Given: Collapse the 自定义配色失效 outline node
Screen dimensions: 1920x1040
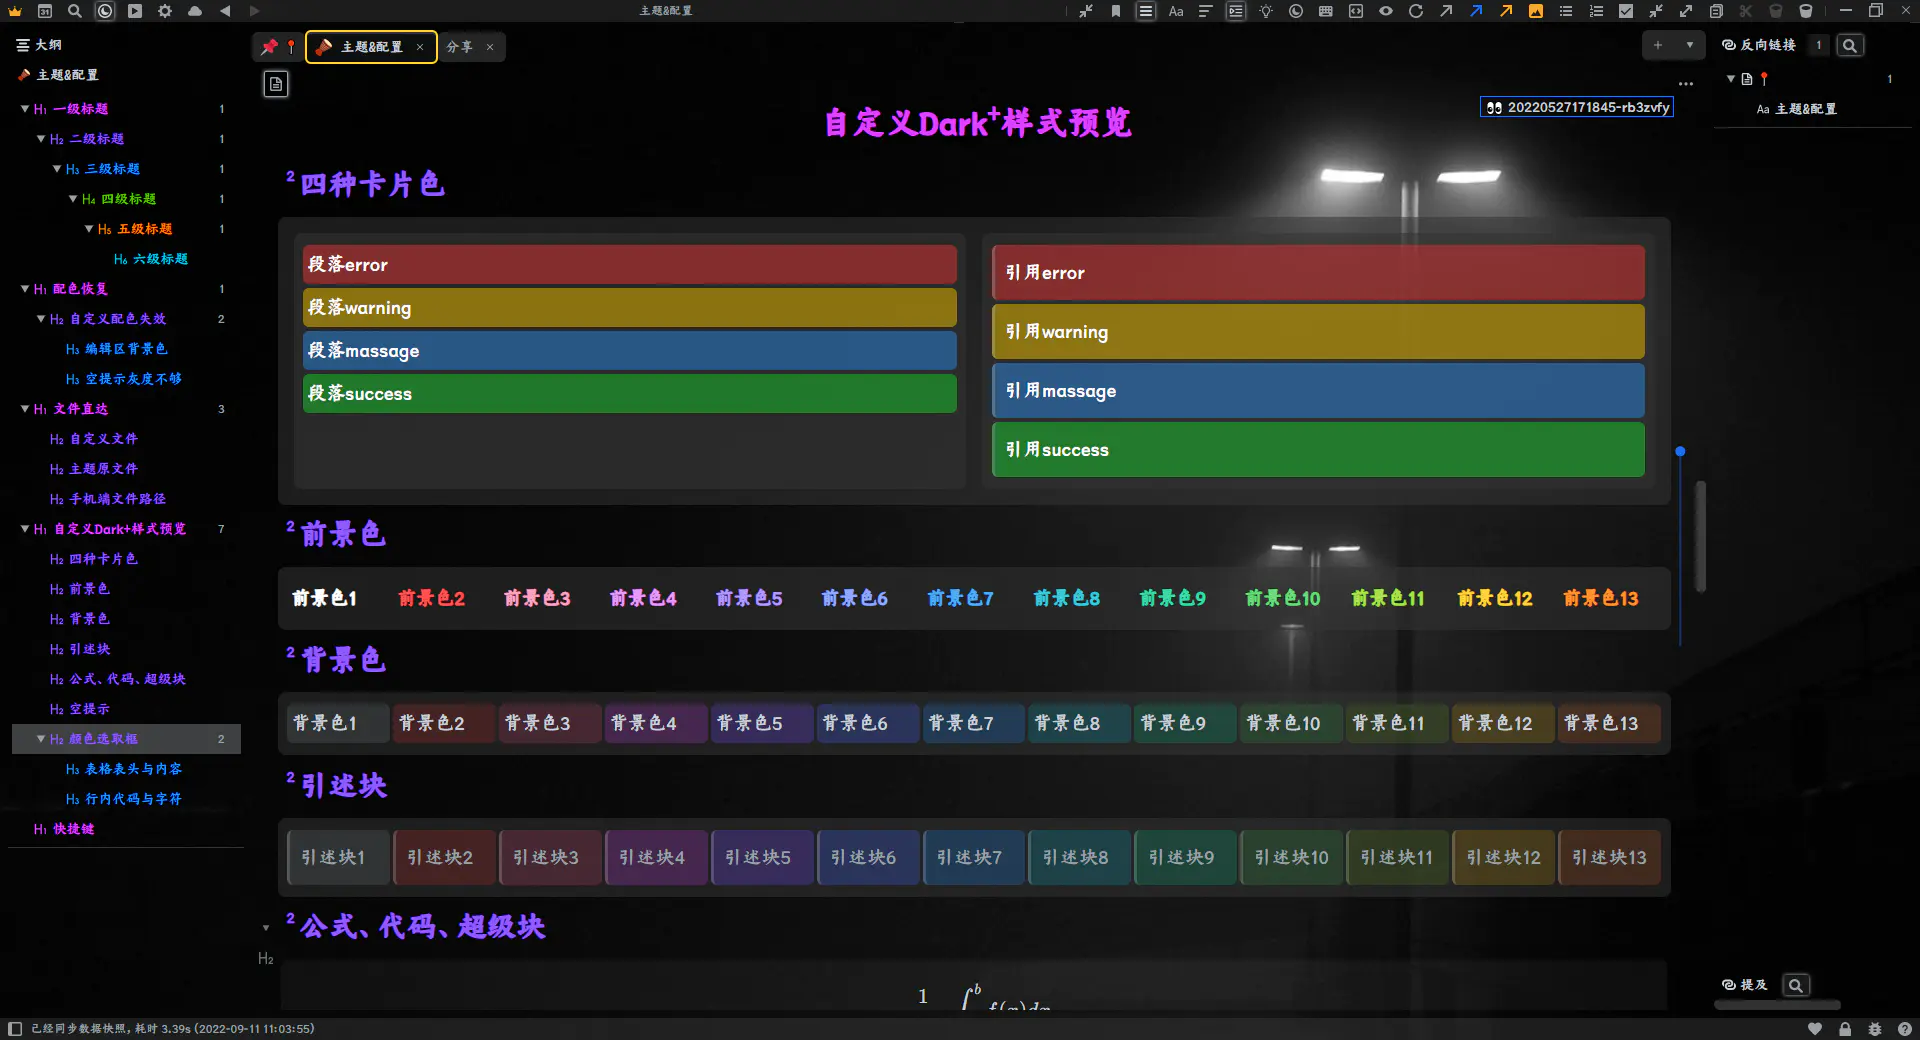Looking at the screenshot, I should (x=41, y=319).
